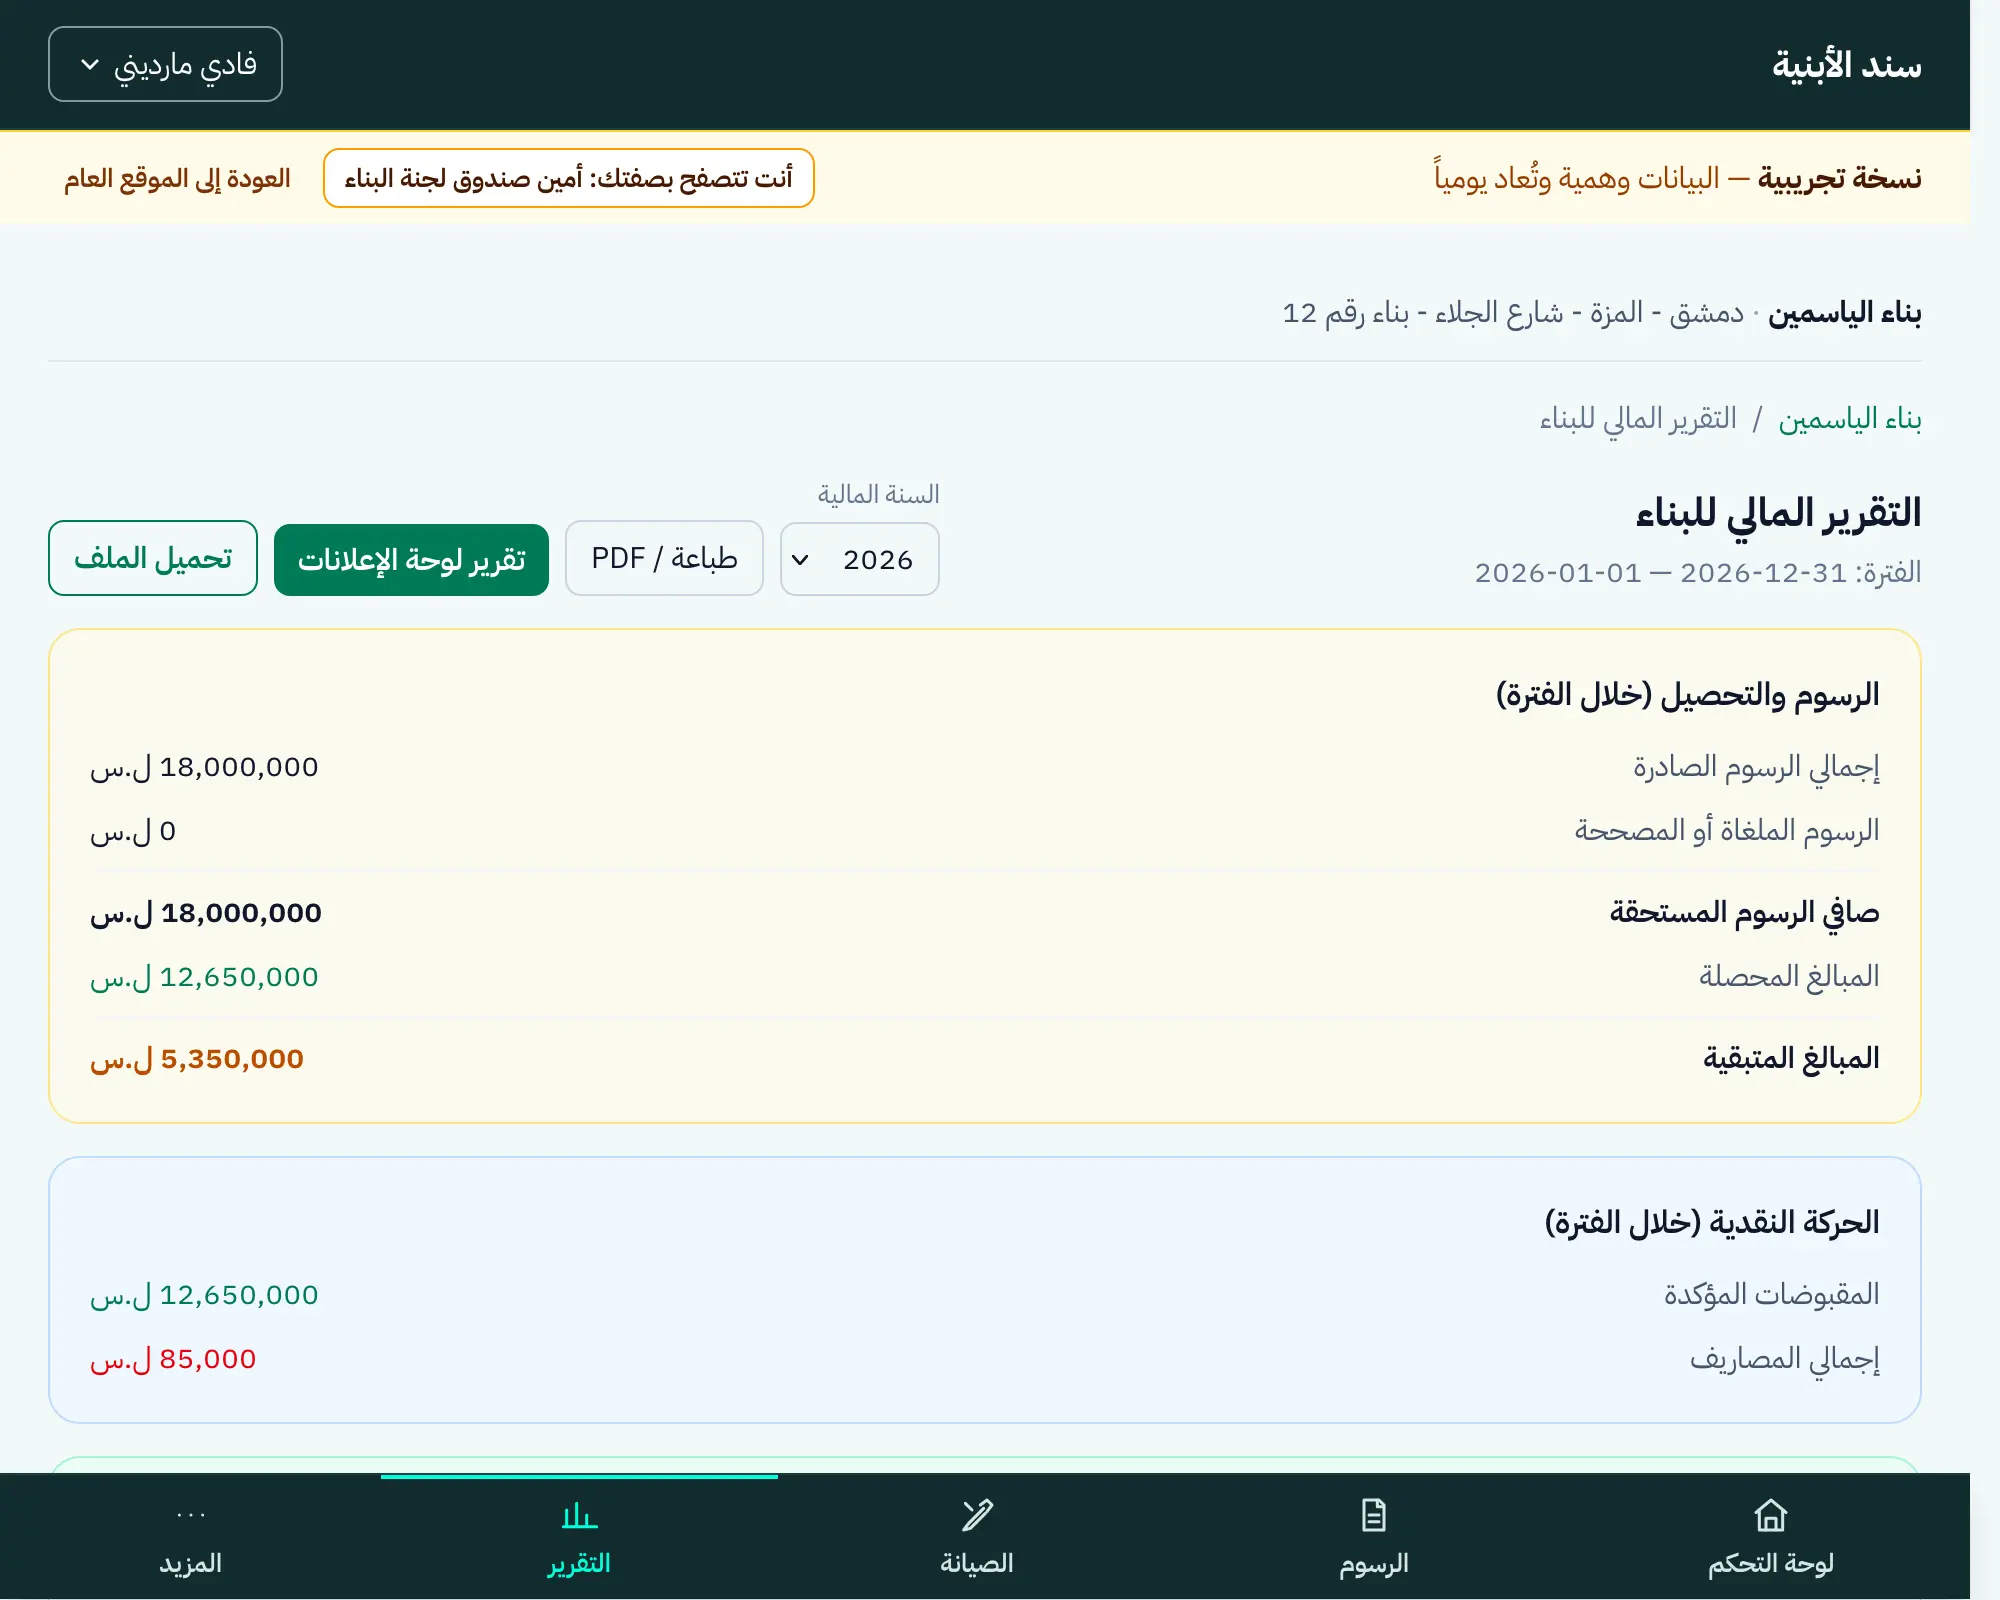The height and width of the screenshot is (1600, 2000).
Task: Click the thin-weight 18,000,000 issued fees value
Action: tap(204, 768)
